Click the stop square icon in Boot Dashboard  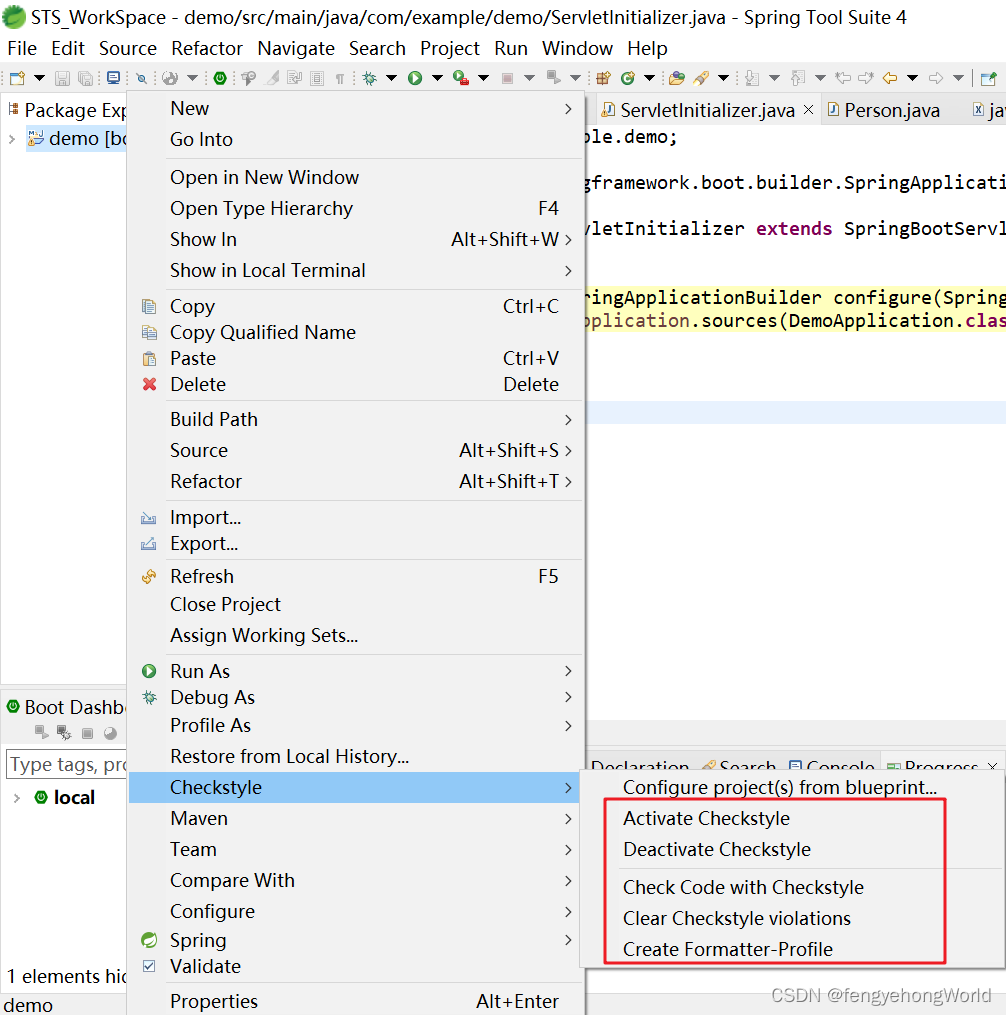click(x=87, y=733)
